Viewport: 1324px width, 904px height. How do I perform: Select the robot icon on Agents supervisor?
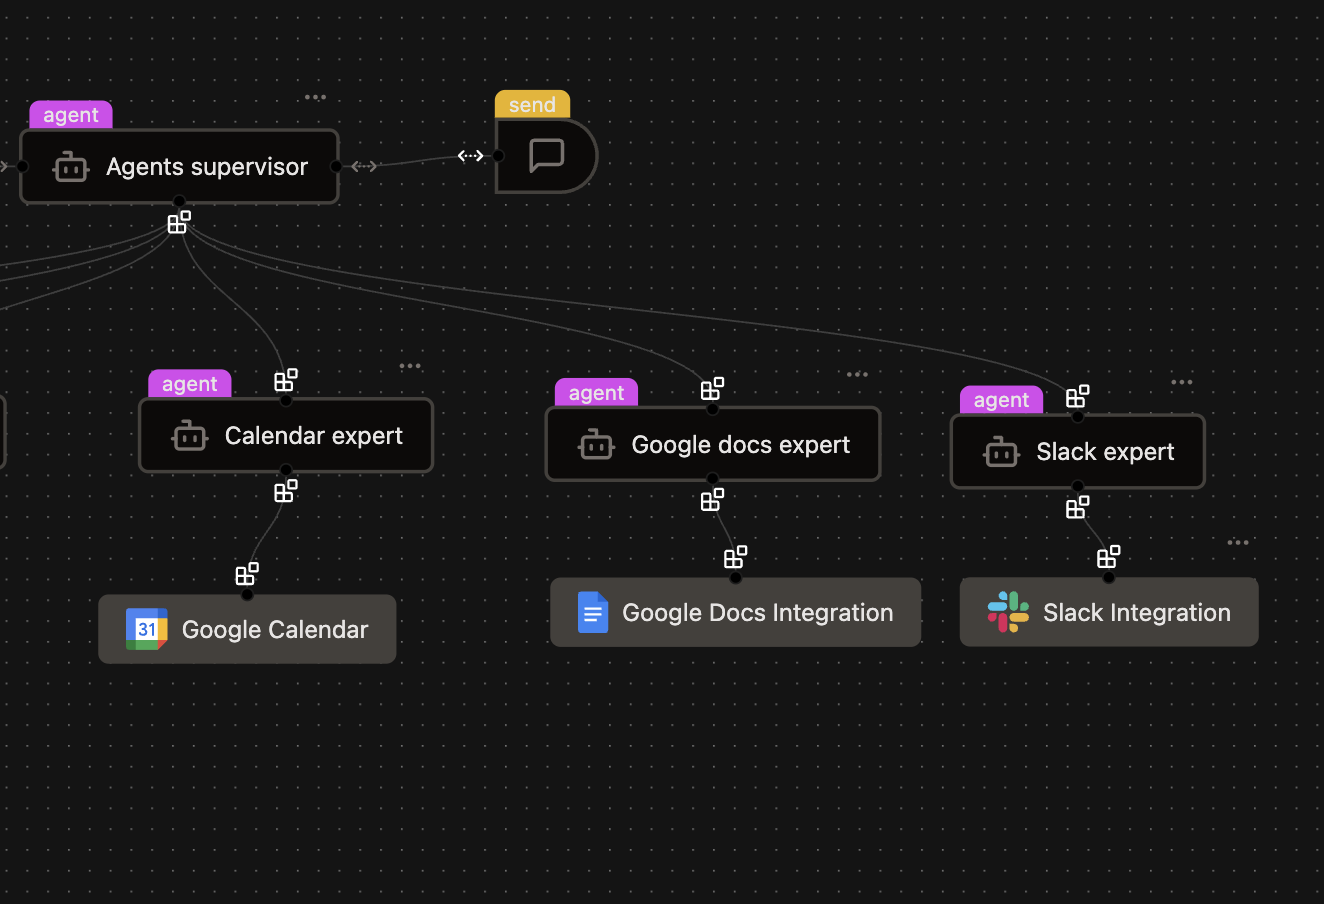(69, 166)
